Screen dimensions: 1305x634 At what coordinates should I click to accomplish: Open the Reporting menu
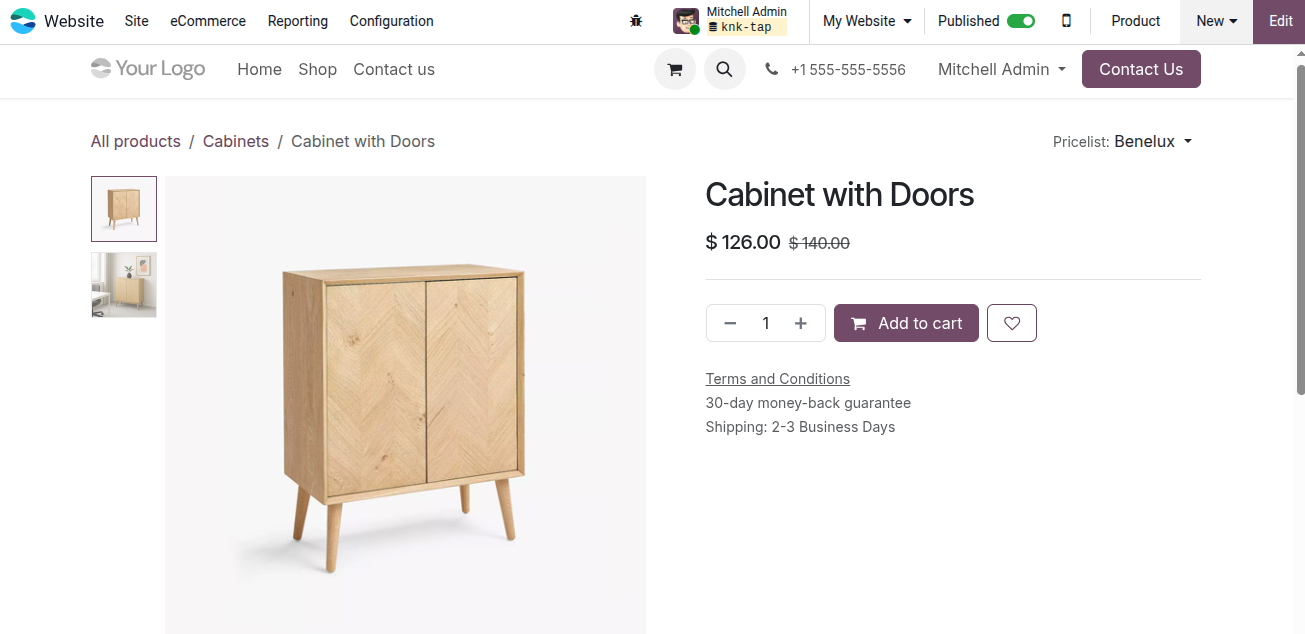(298, 21)
